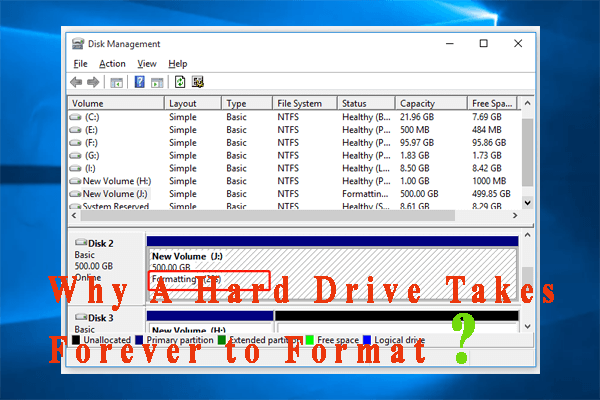The width and height of the screenshot is (600, 400).
Task: Click the 499.85 GB free space cell
Action: [x=491, y=194]
